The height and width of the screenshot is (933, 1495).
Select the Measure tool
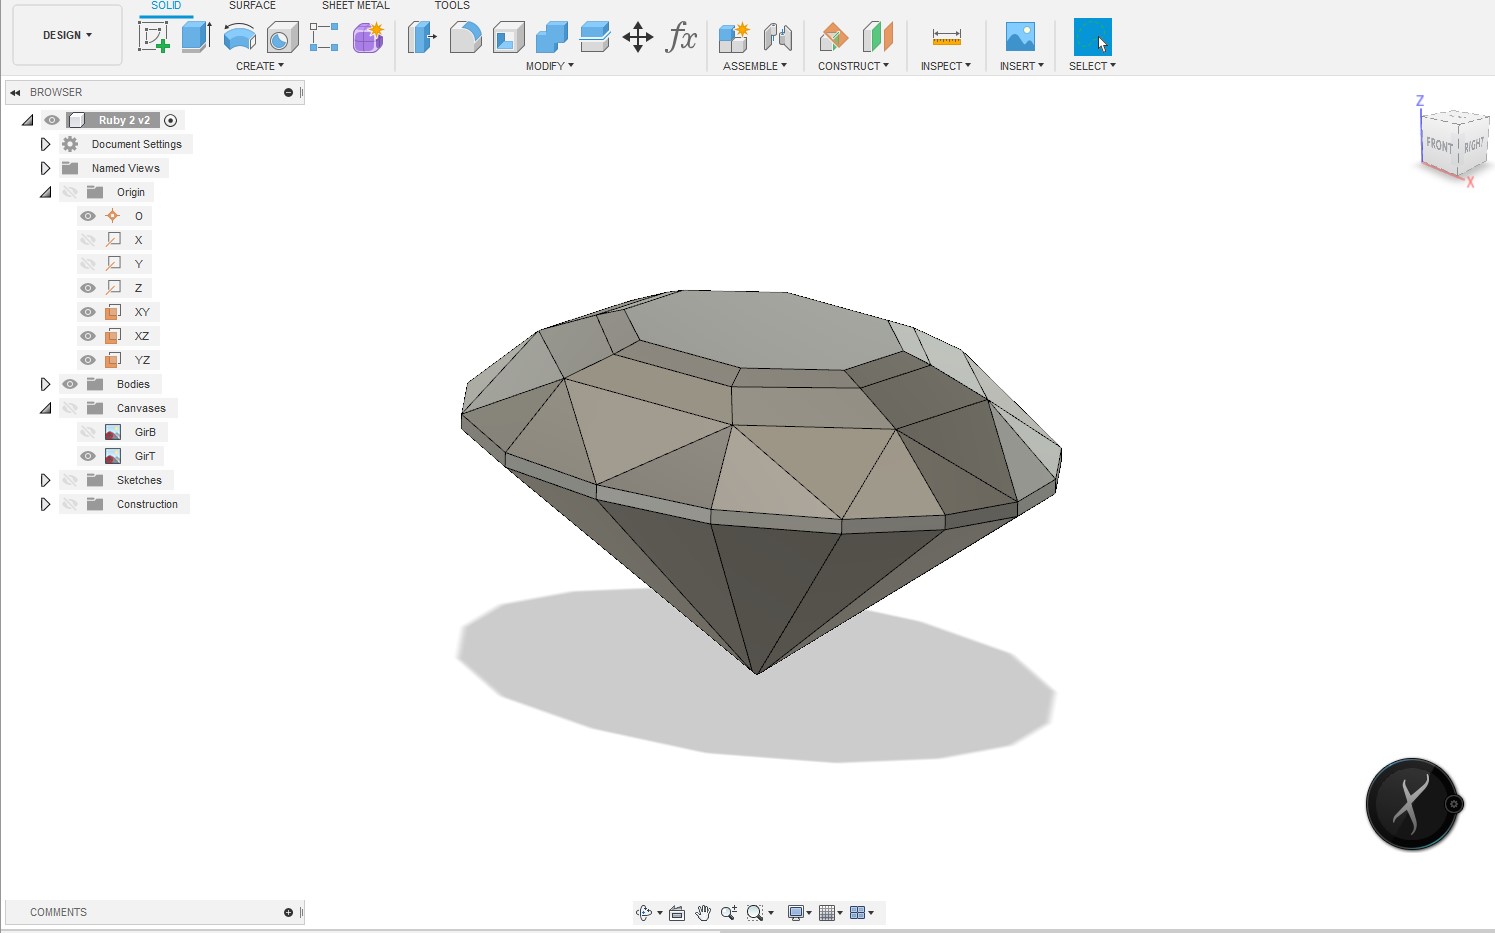[946, 37]
